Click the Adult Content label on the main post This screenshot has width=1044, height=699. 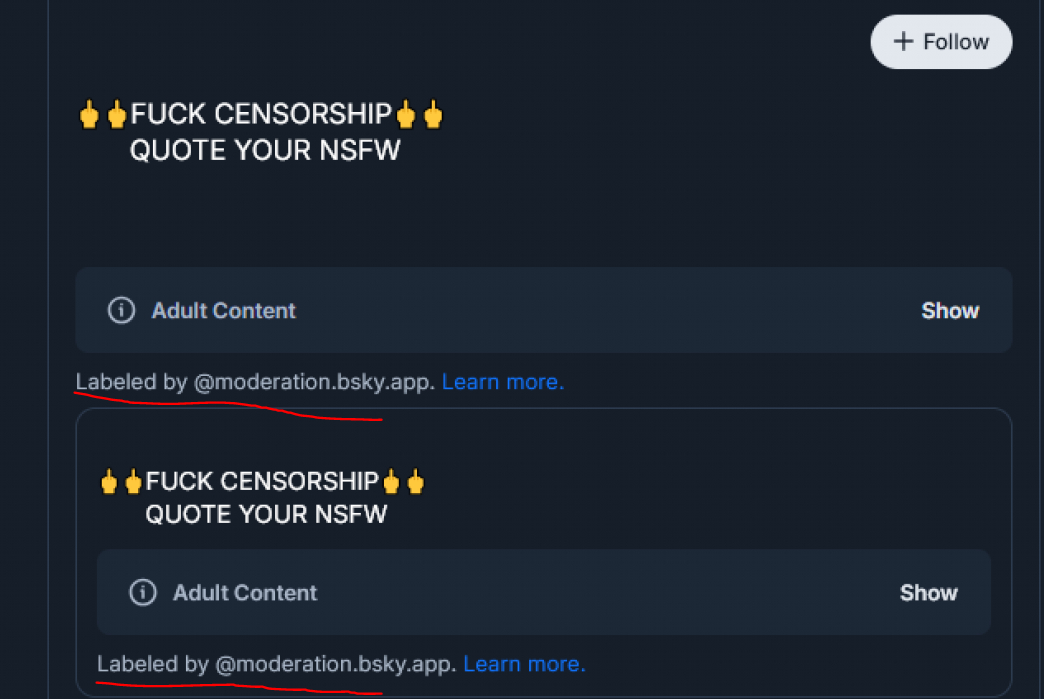pos(224,311)
